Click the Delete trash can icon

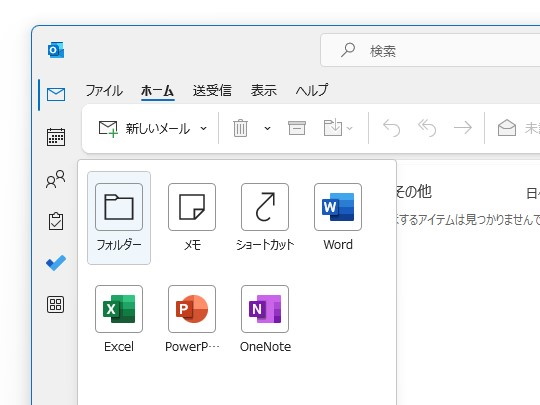pyautogui.click(x=240, y=128)
